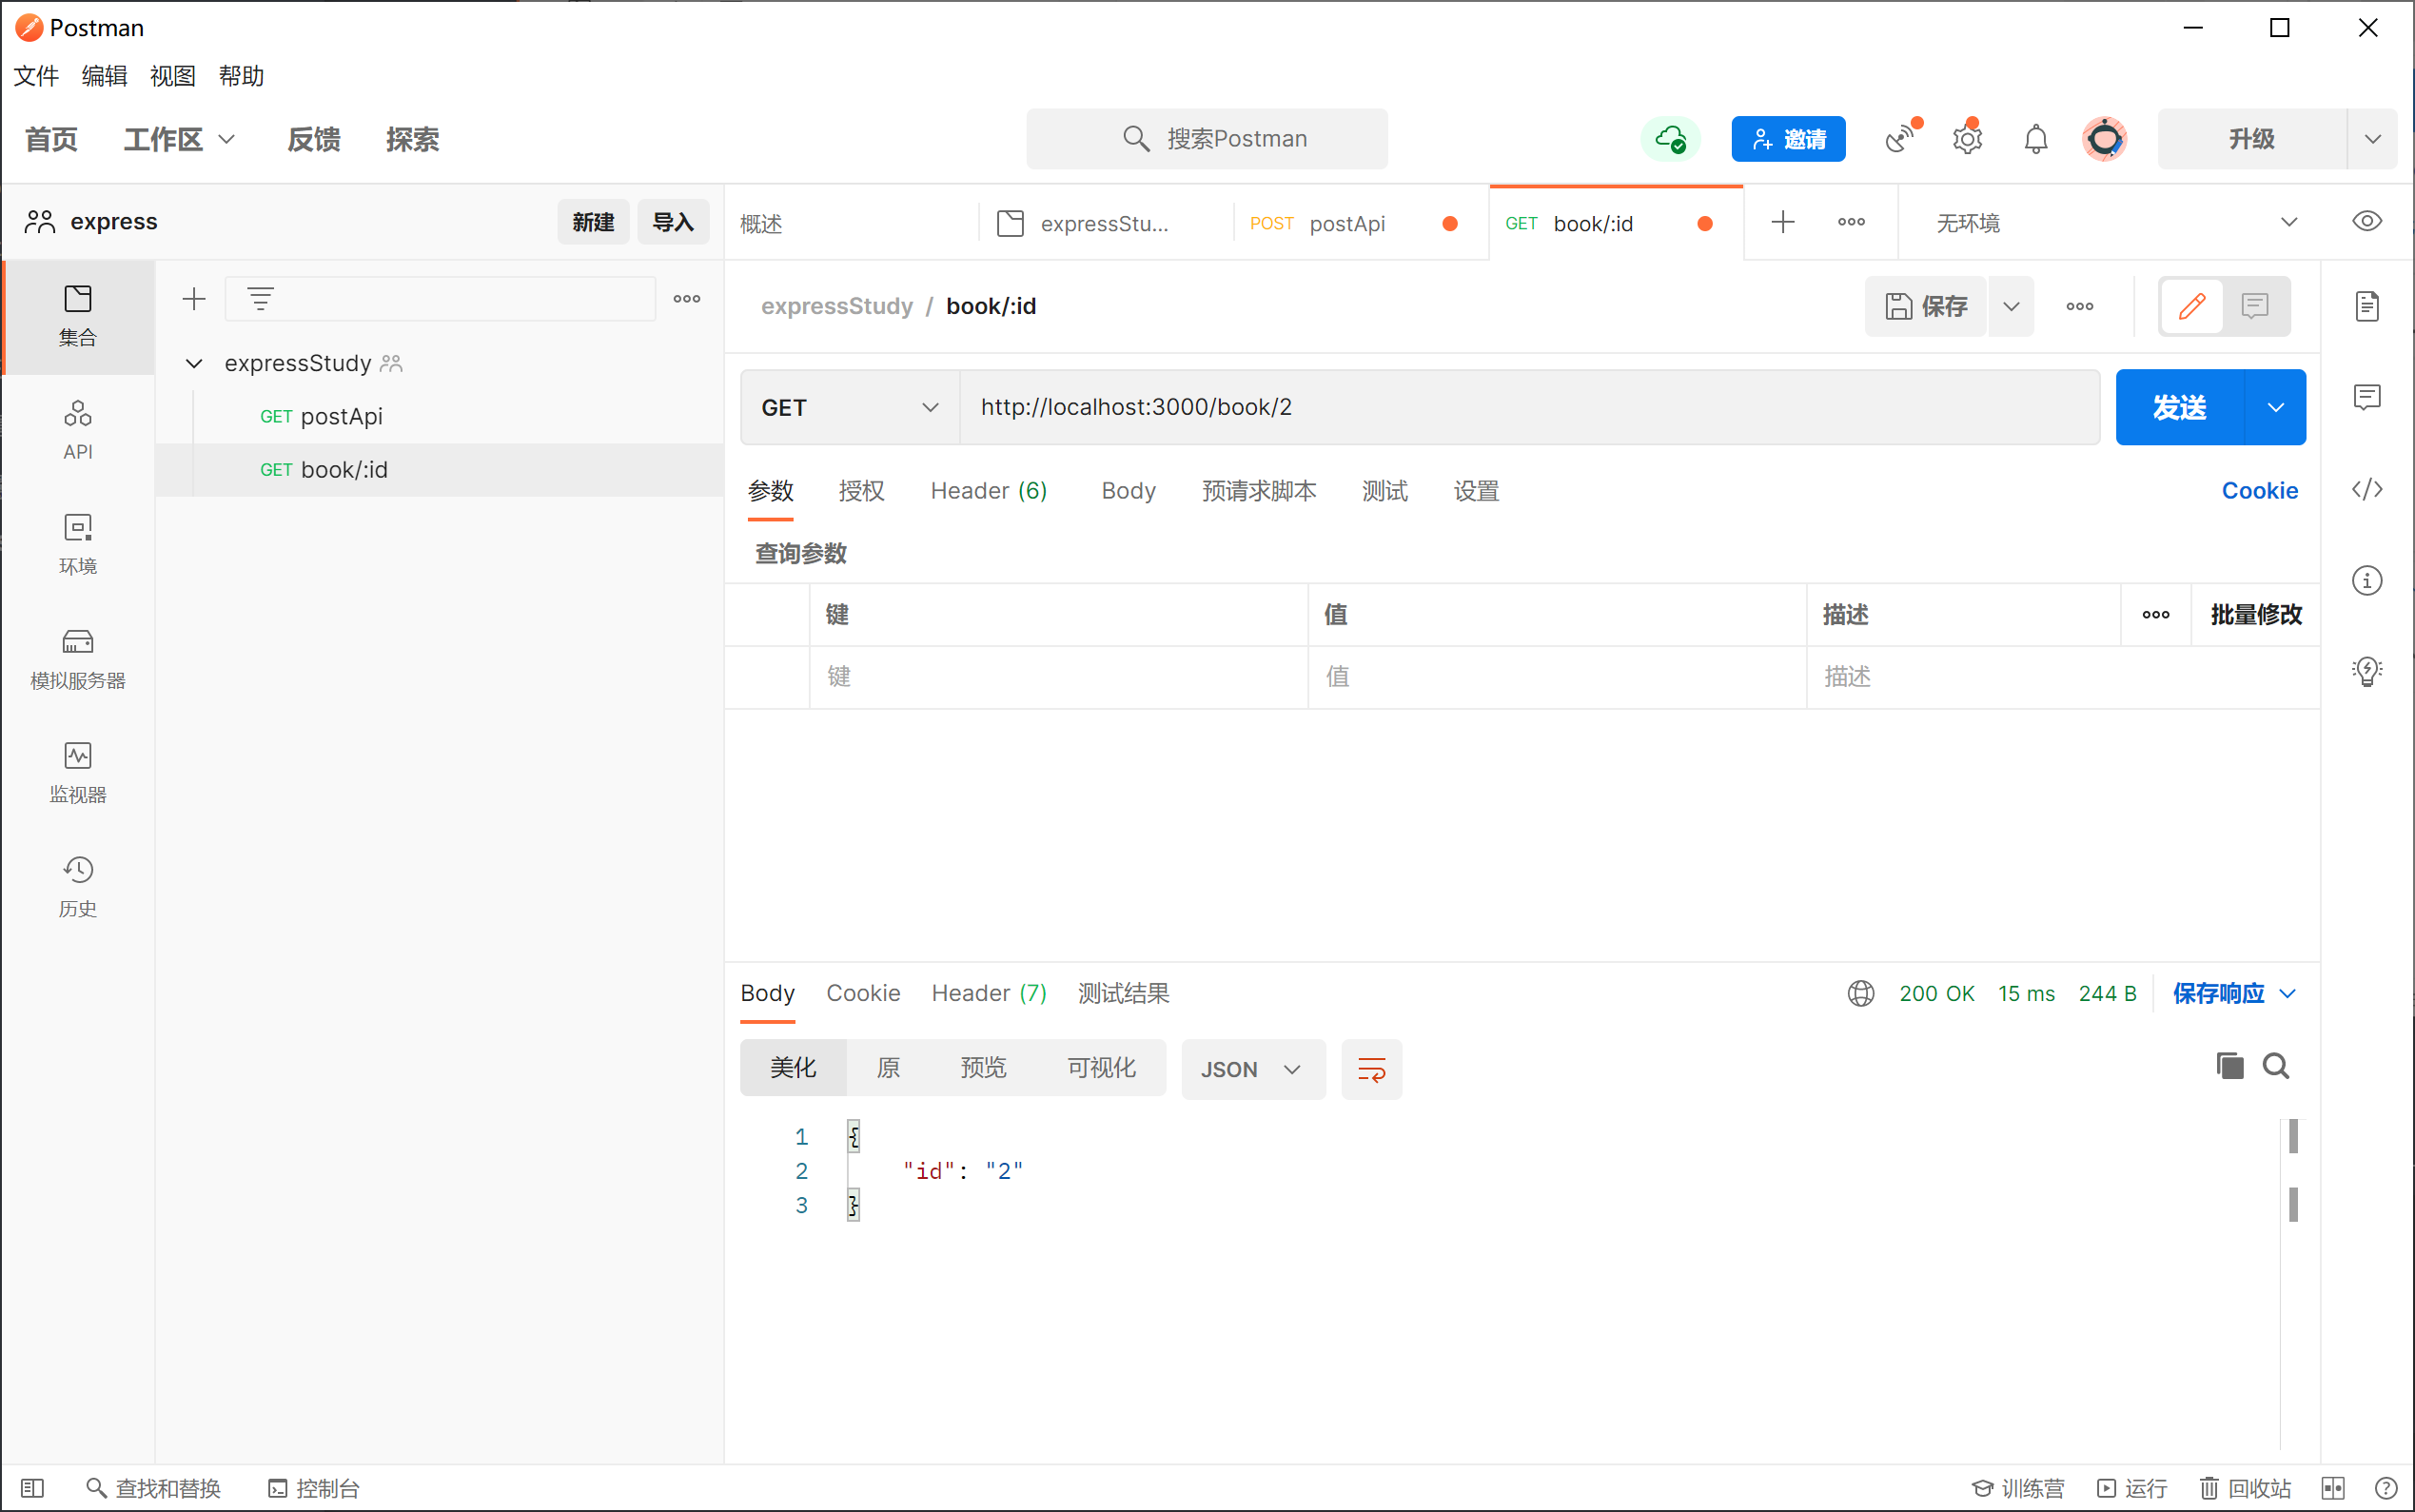Switch response view to Raw (原)

(888, 1068)
